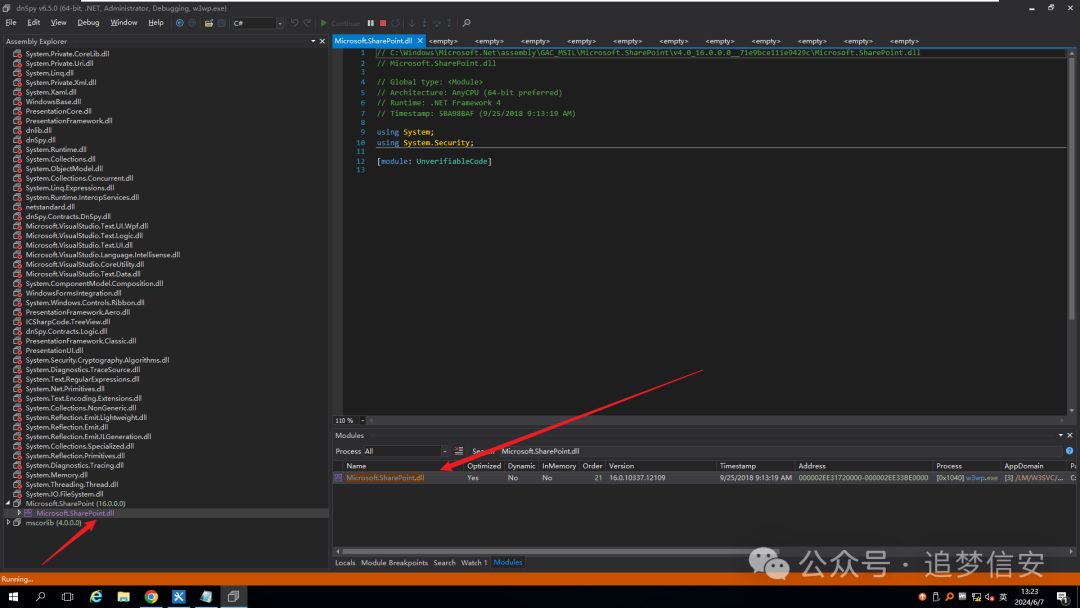Select System.IO.FileSystem.dll in the tree
The height and width of the screenshot is (608, 1080).
[x=64, y=494]
